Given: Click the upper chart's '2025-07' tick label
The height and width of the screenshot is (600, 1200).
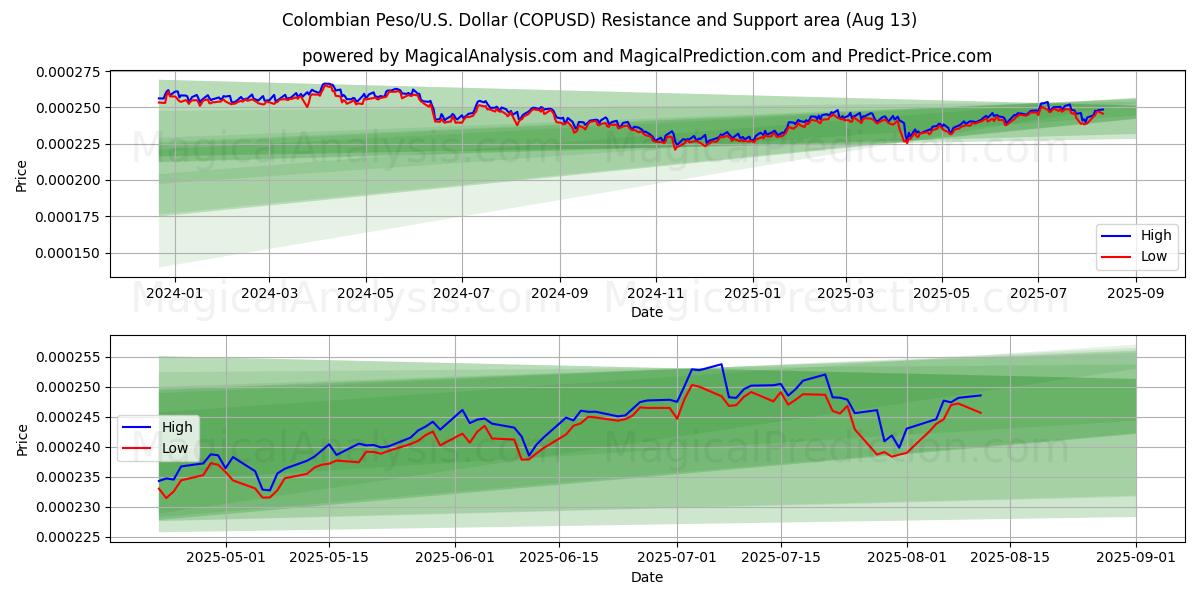Looking at the screenshot, I should point(1037,293).
